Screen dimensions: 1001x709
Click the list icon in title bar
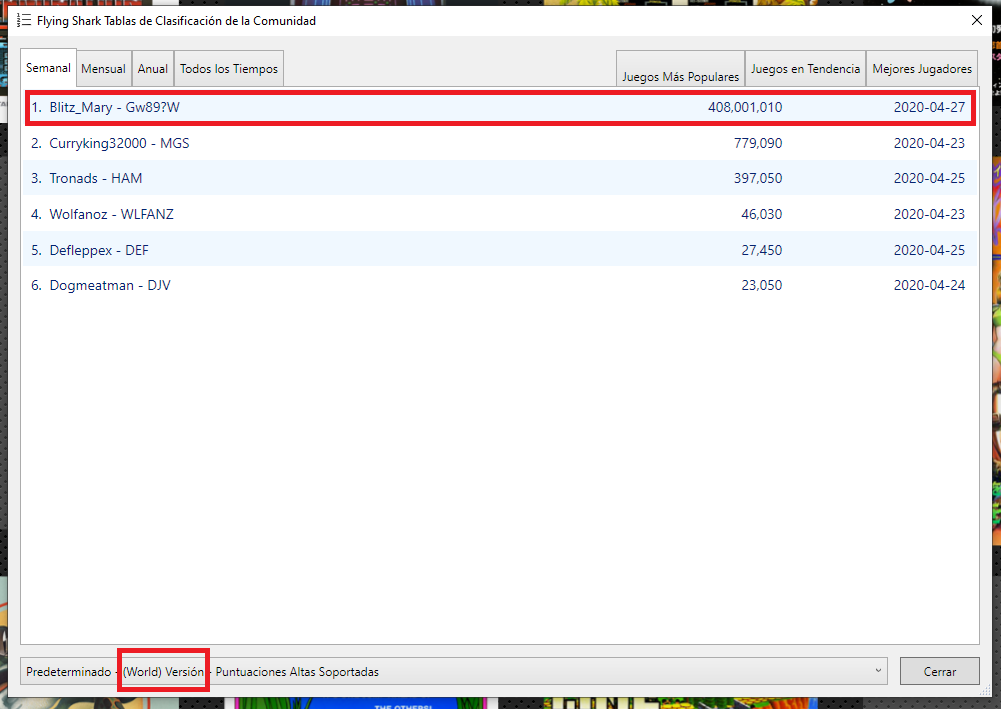click(24, 20)
